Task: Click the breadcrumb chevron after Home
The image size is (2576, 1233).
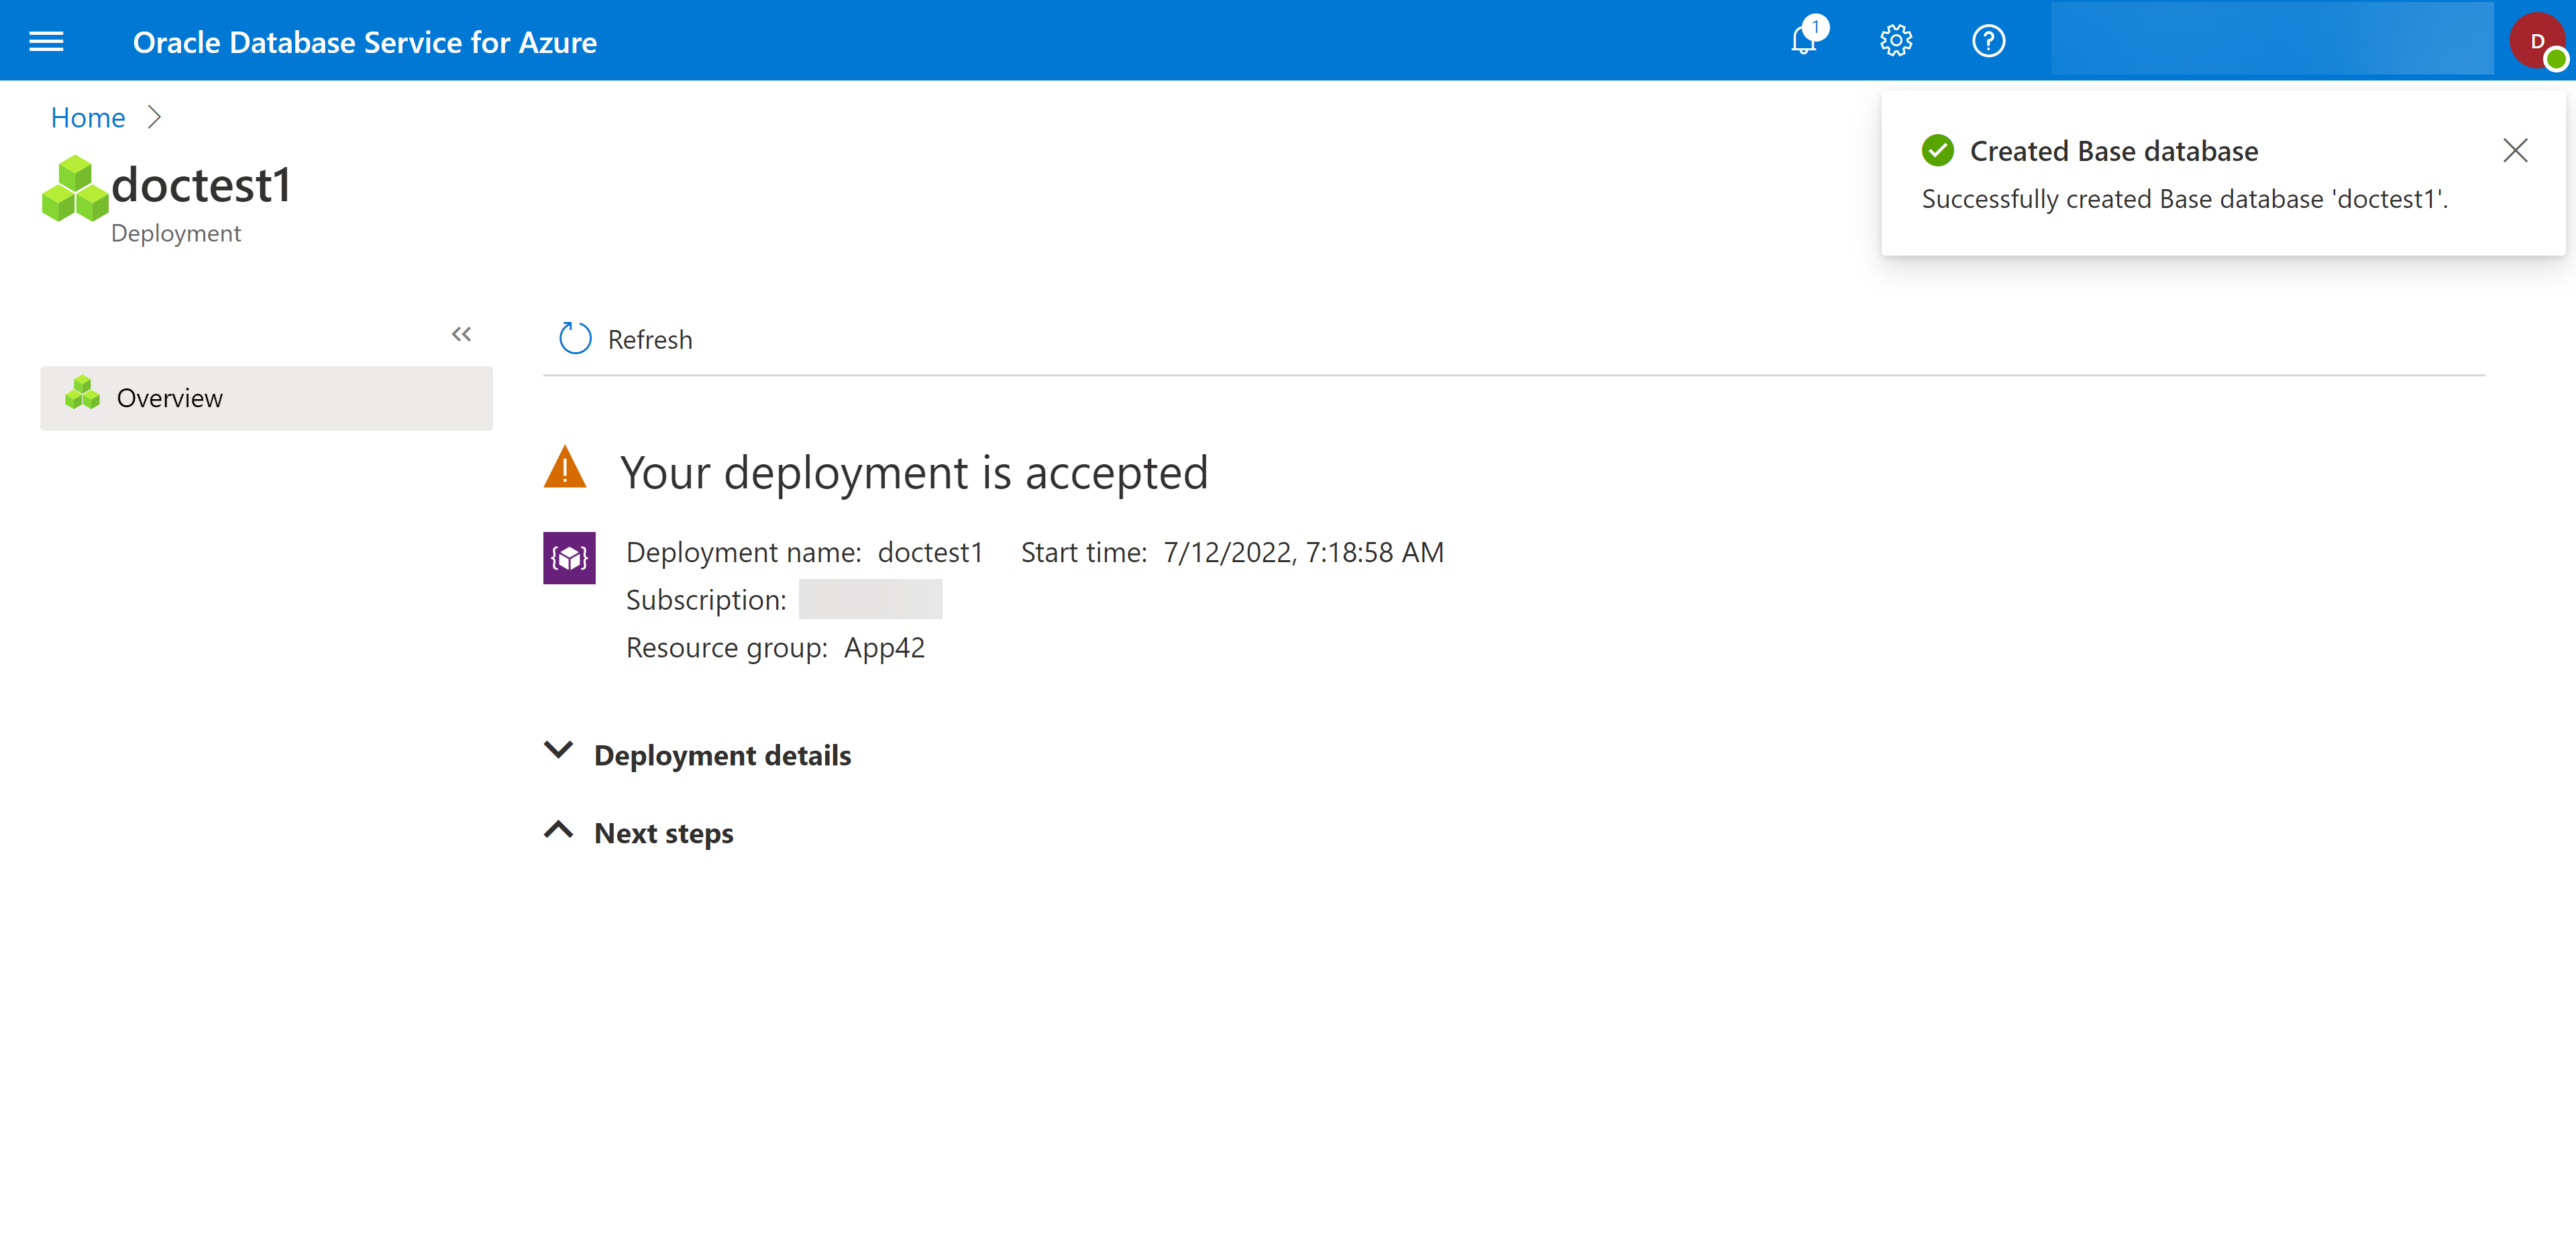Action: click(154, 117)
